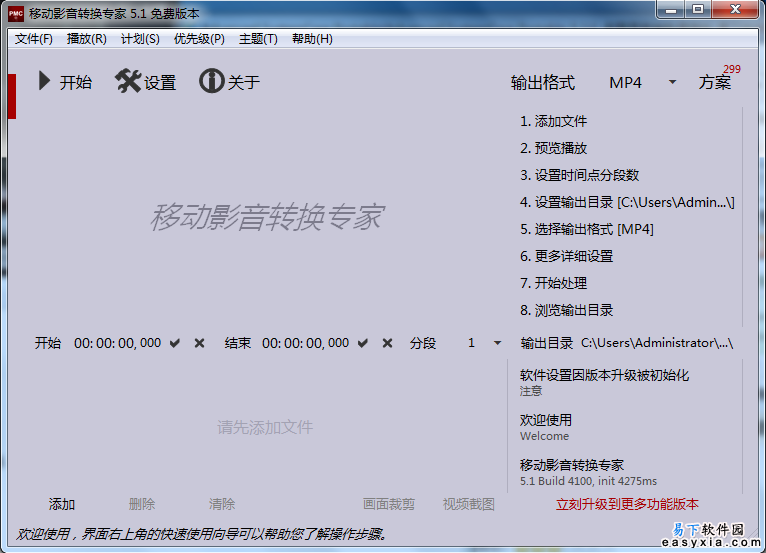This screenshot has width=766, height=553.
Task: Click the Start play arrow icon
Action: click(x=44, y=82)
